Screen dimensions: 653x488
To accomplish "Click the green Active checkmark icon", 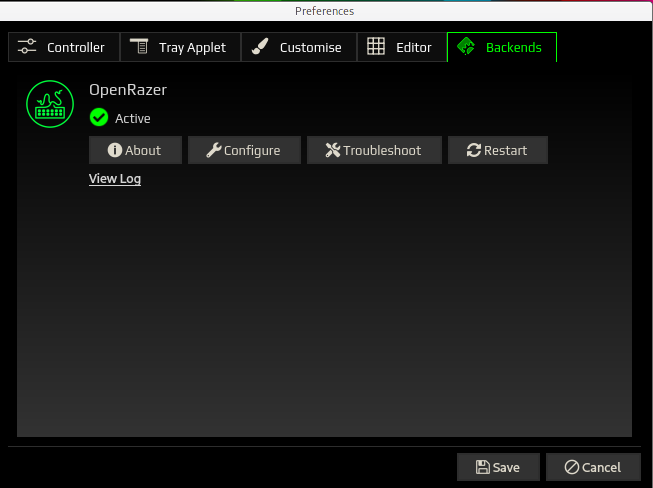I will click(x=99, y=117).
